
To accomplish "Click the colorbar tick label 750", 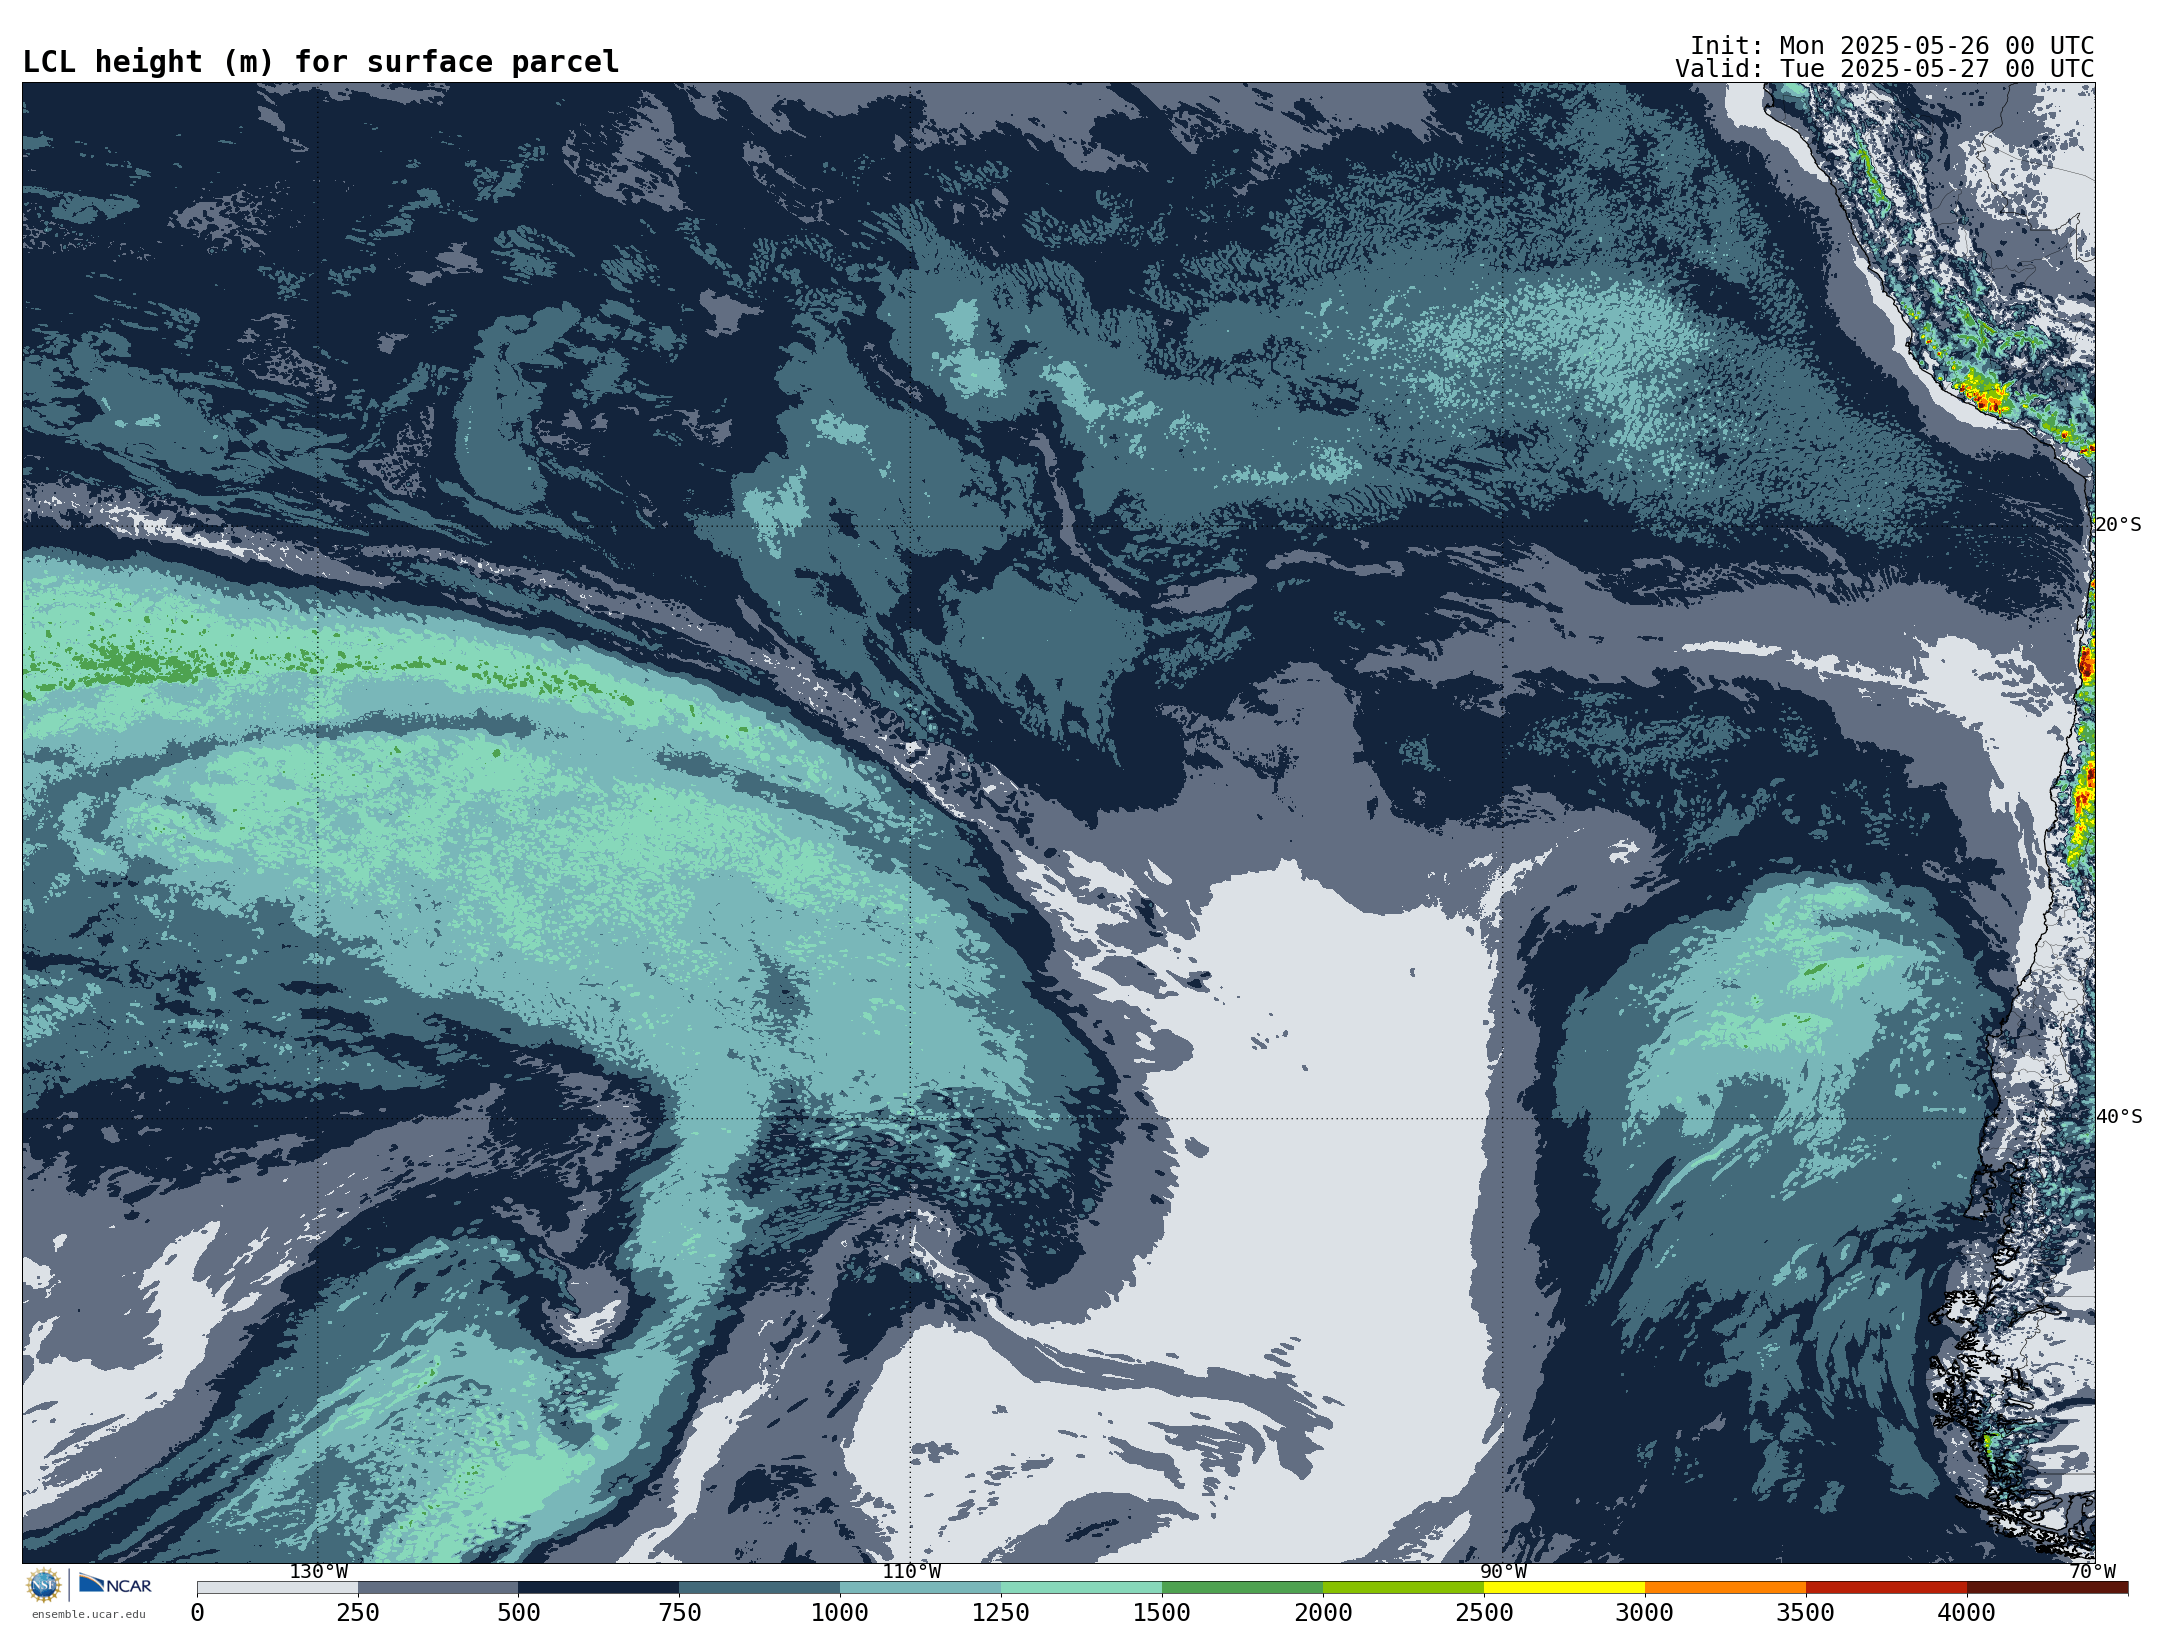I will click(x=680, y=1613).
